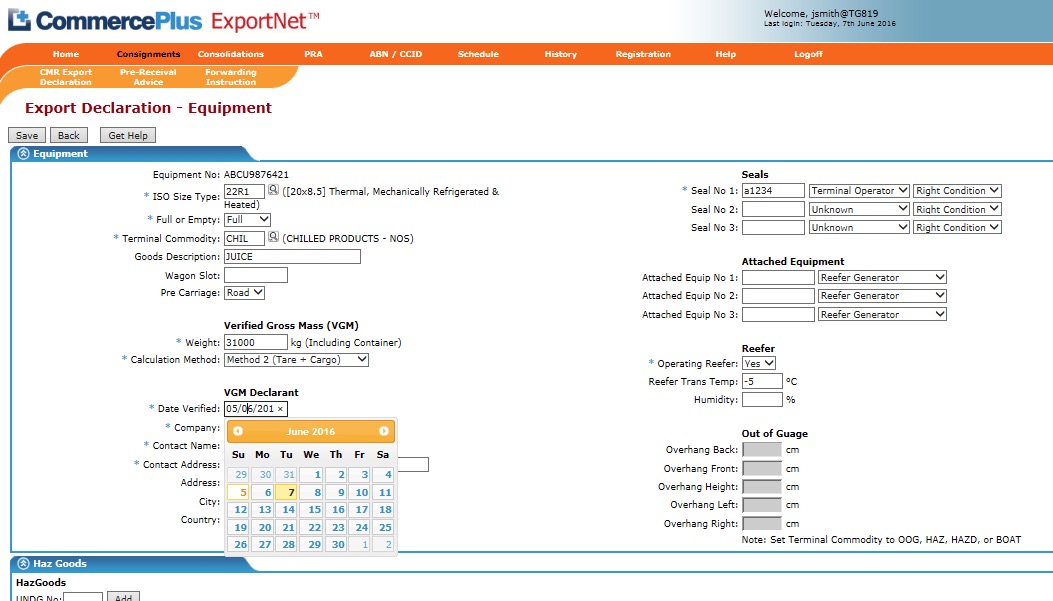Click the Save button
The image size is (1053, 601).
point(27,136)
